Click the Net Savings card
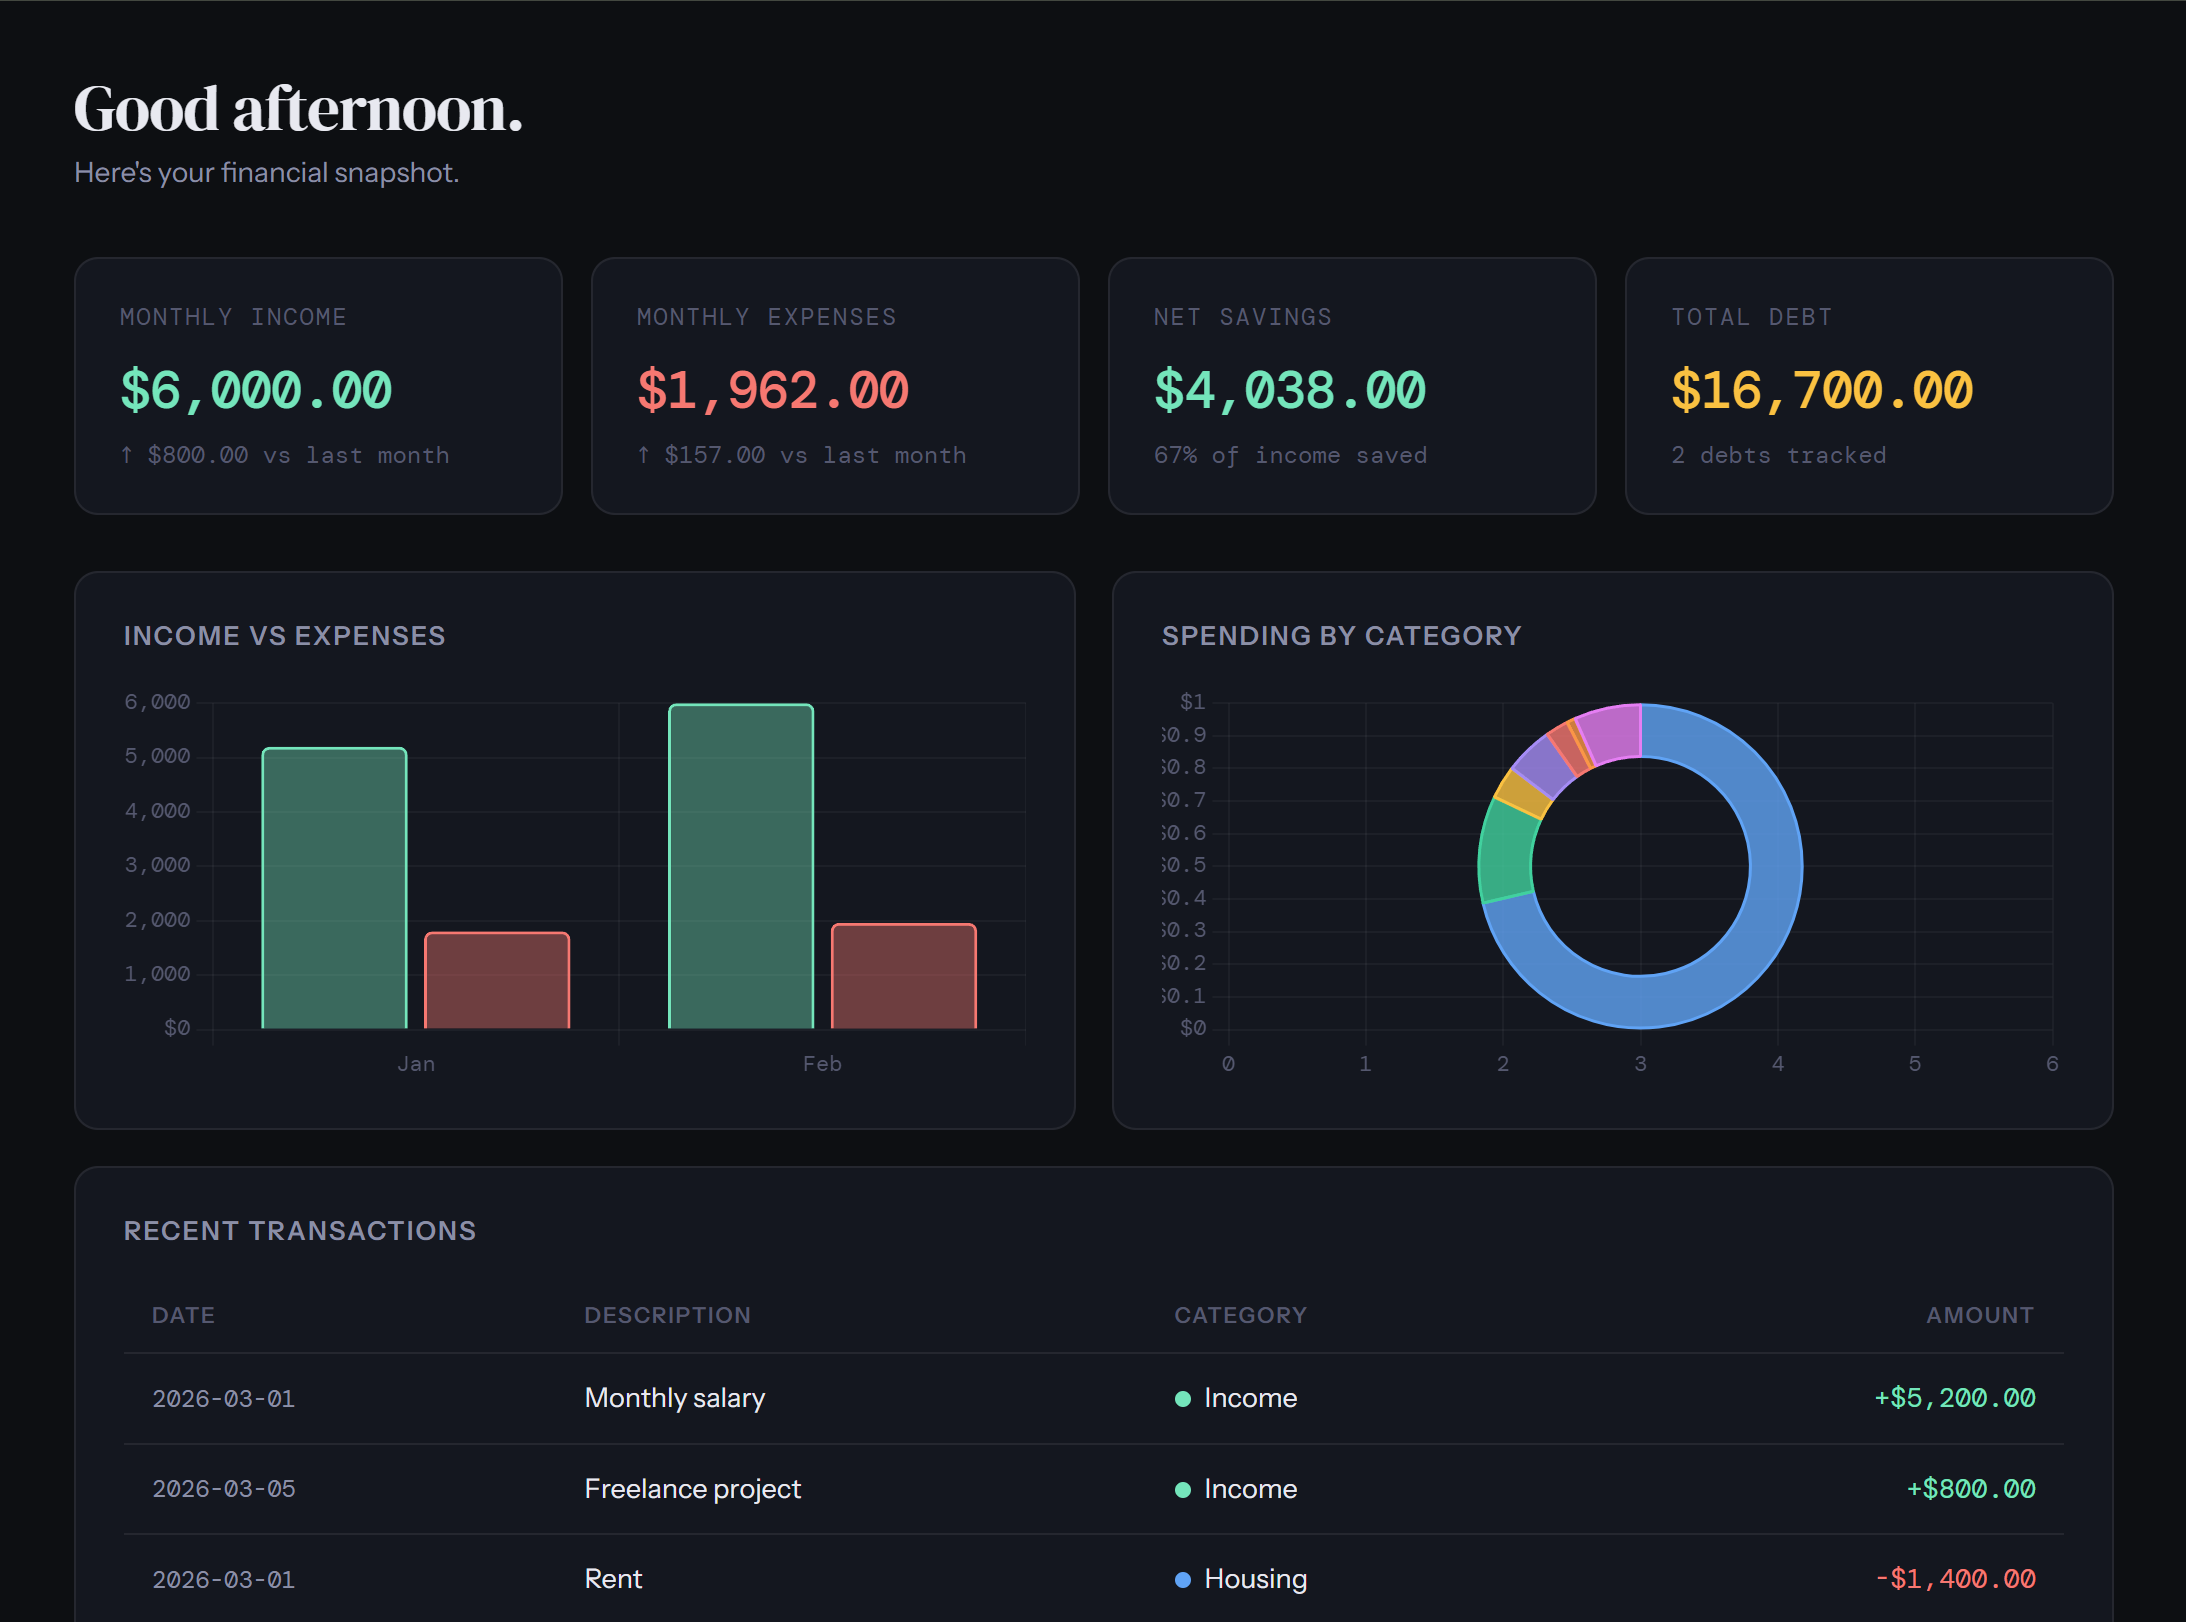This screenshot has height=1622, width=2186. (x=1352, y=386)
